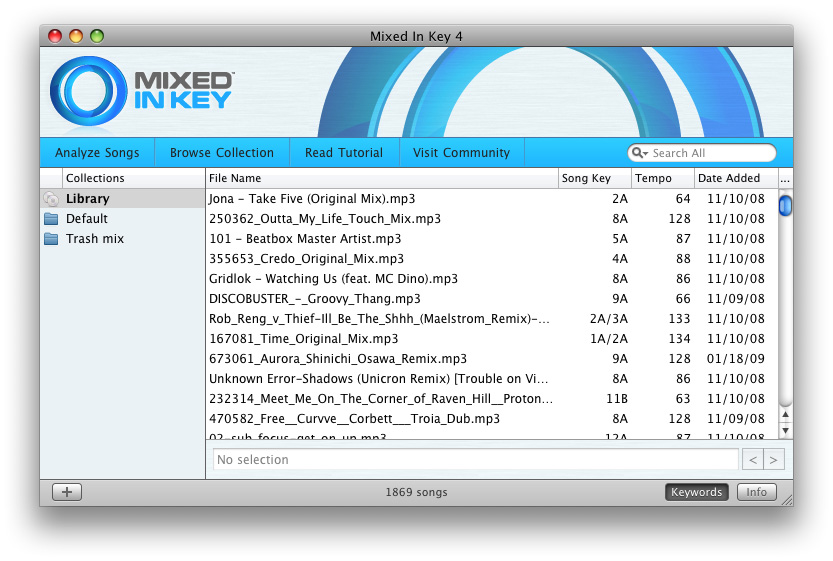Open the search magnifier dropdown

(640, 153)
